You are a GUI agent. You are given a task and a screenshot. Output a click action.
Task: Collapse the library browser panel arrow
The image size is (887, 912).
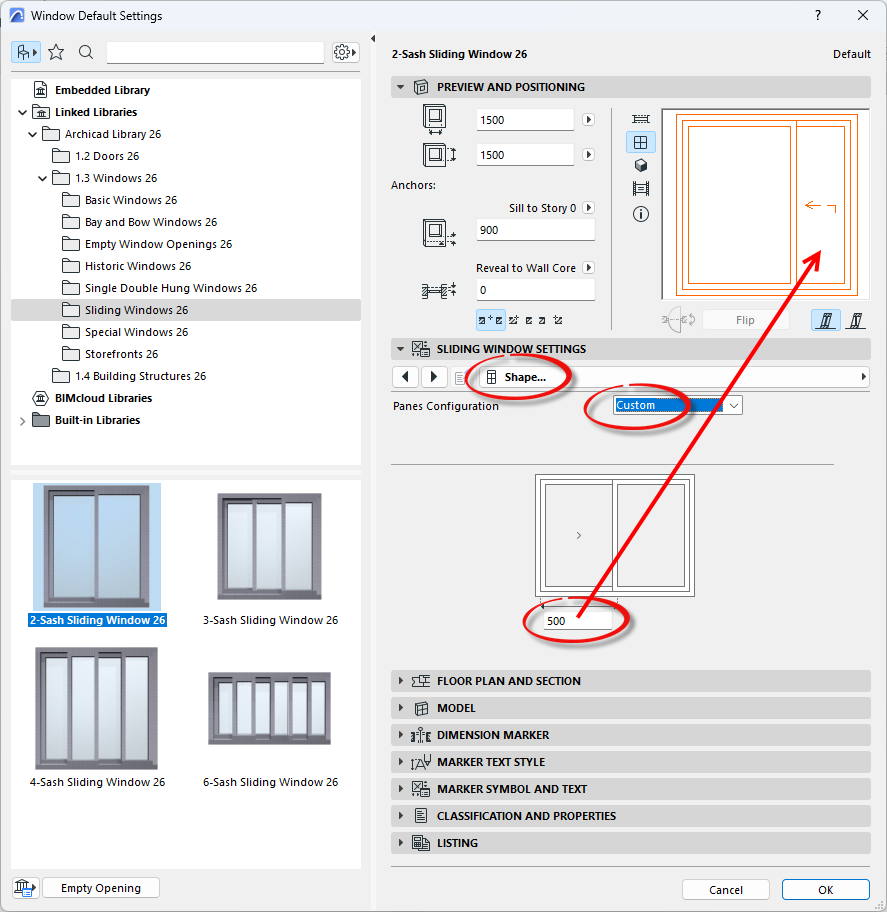point(373,38)
